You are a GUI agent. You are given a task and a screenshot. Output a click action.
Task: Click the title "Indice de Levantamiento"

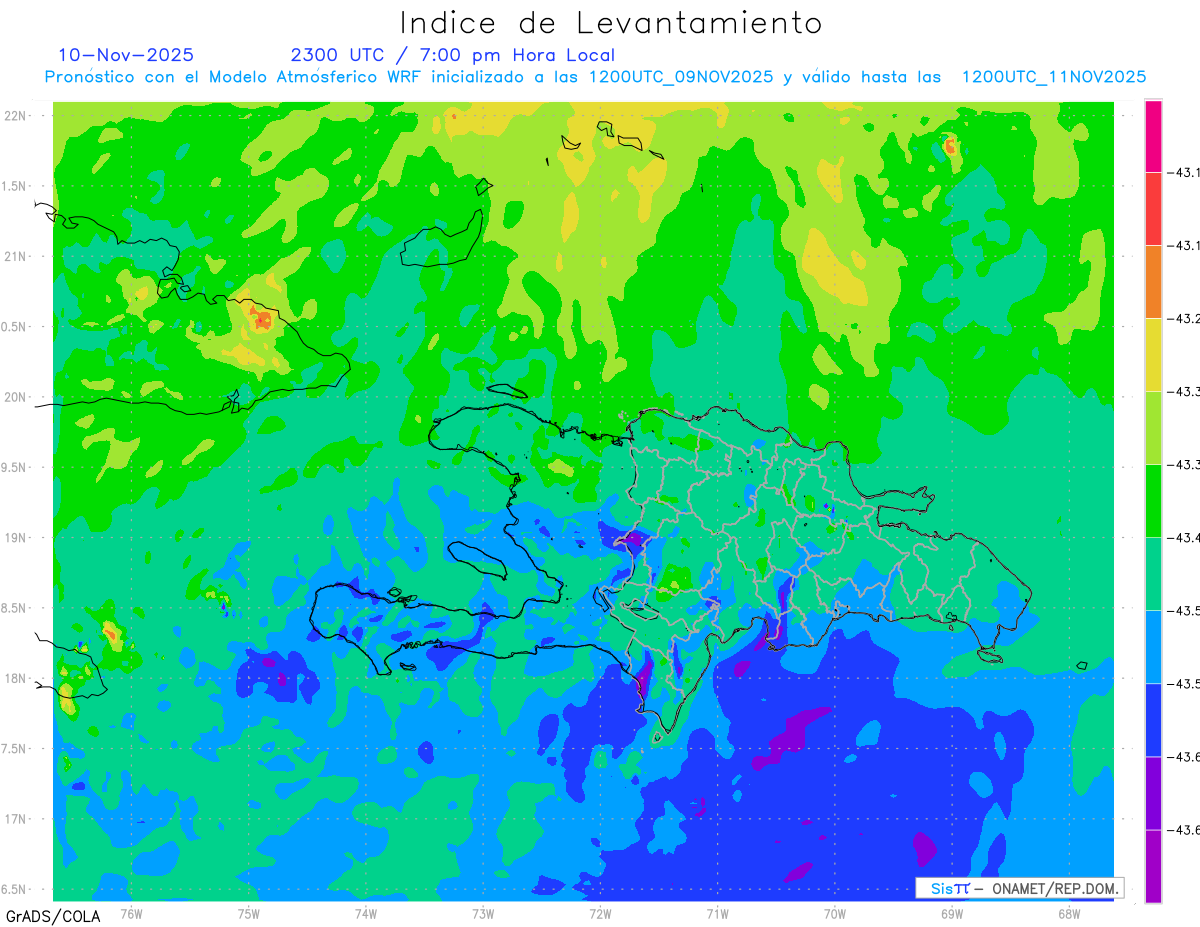(x=611, y=23)
